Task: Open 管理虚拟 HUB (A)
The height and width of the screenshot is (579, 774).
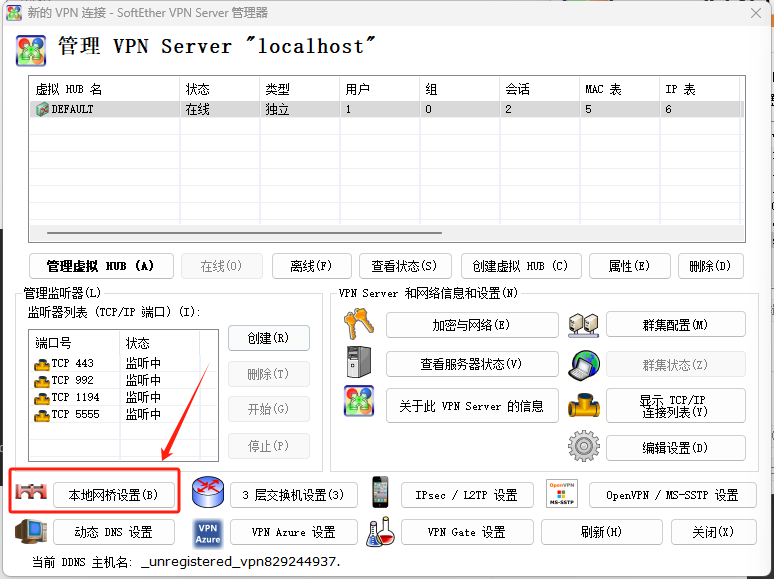Action: (101, 266)
